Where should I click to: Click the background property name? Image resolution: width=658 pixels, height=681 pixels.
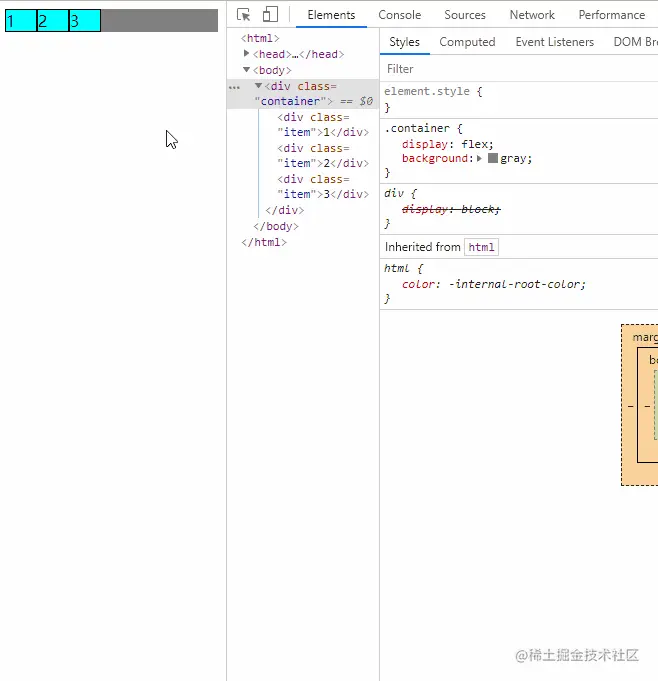(x=435, y=159)
